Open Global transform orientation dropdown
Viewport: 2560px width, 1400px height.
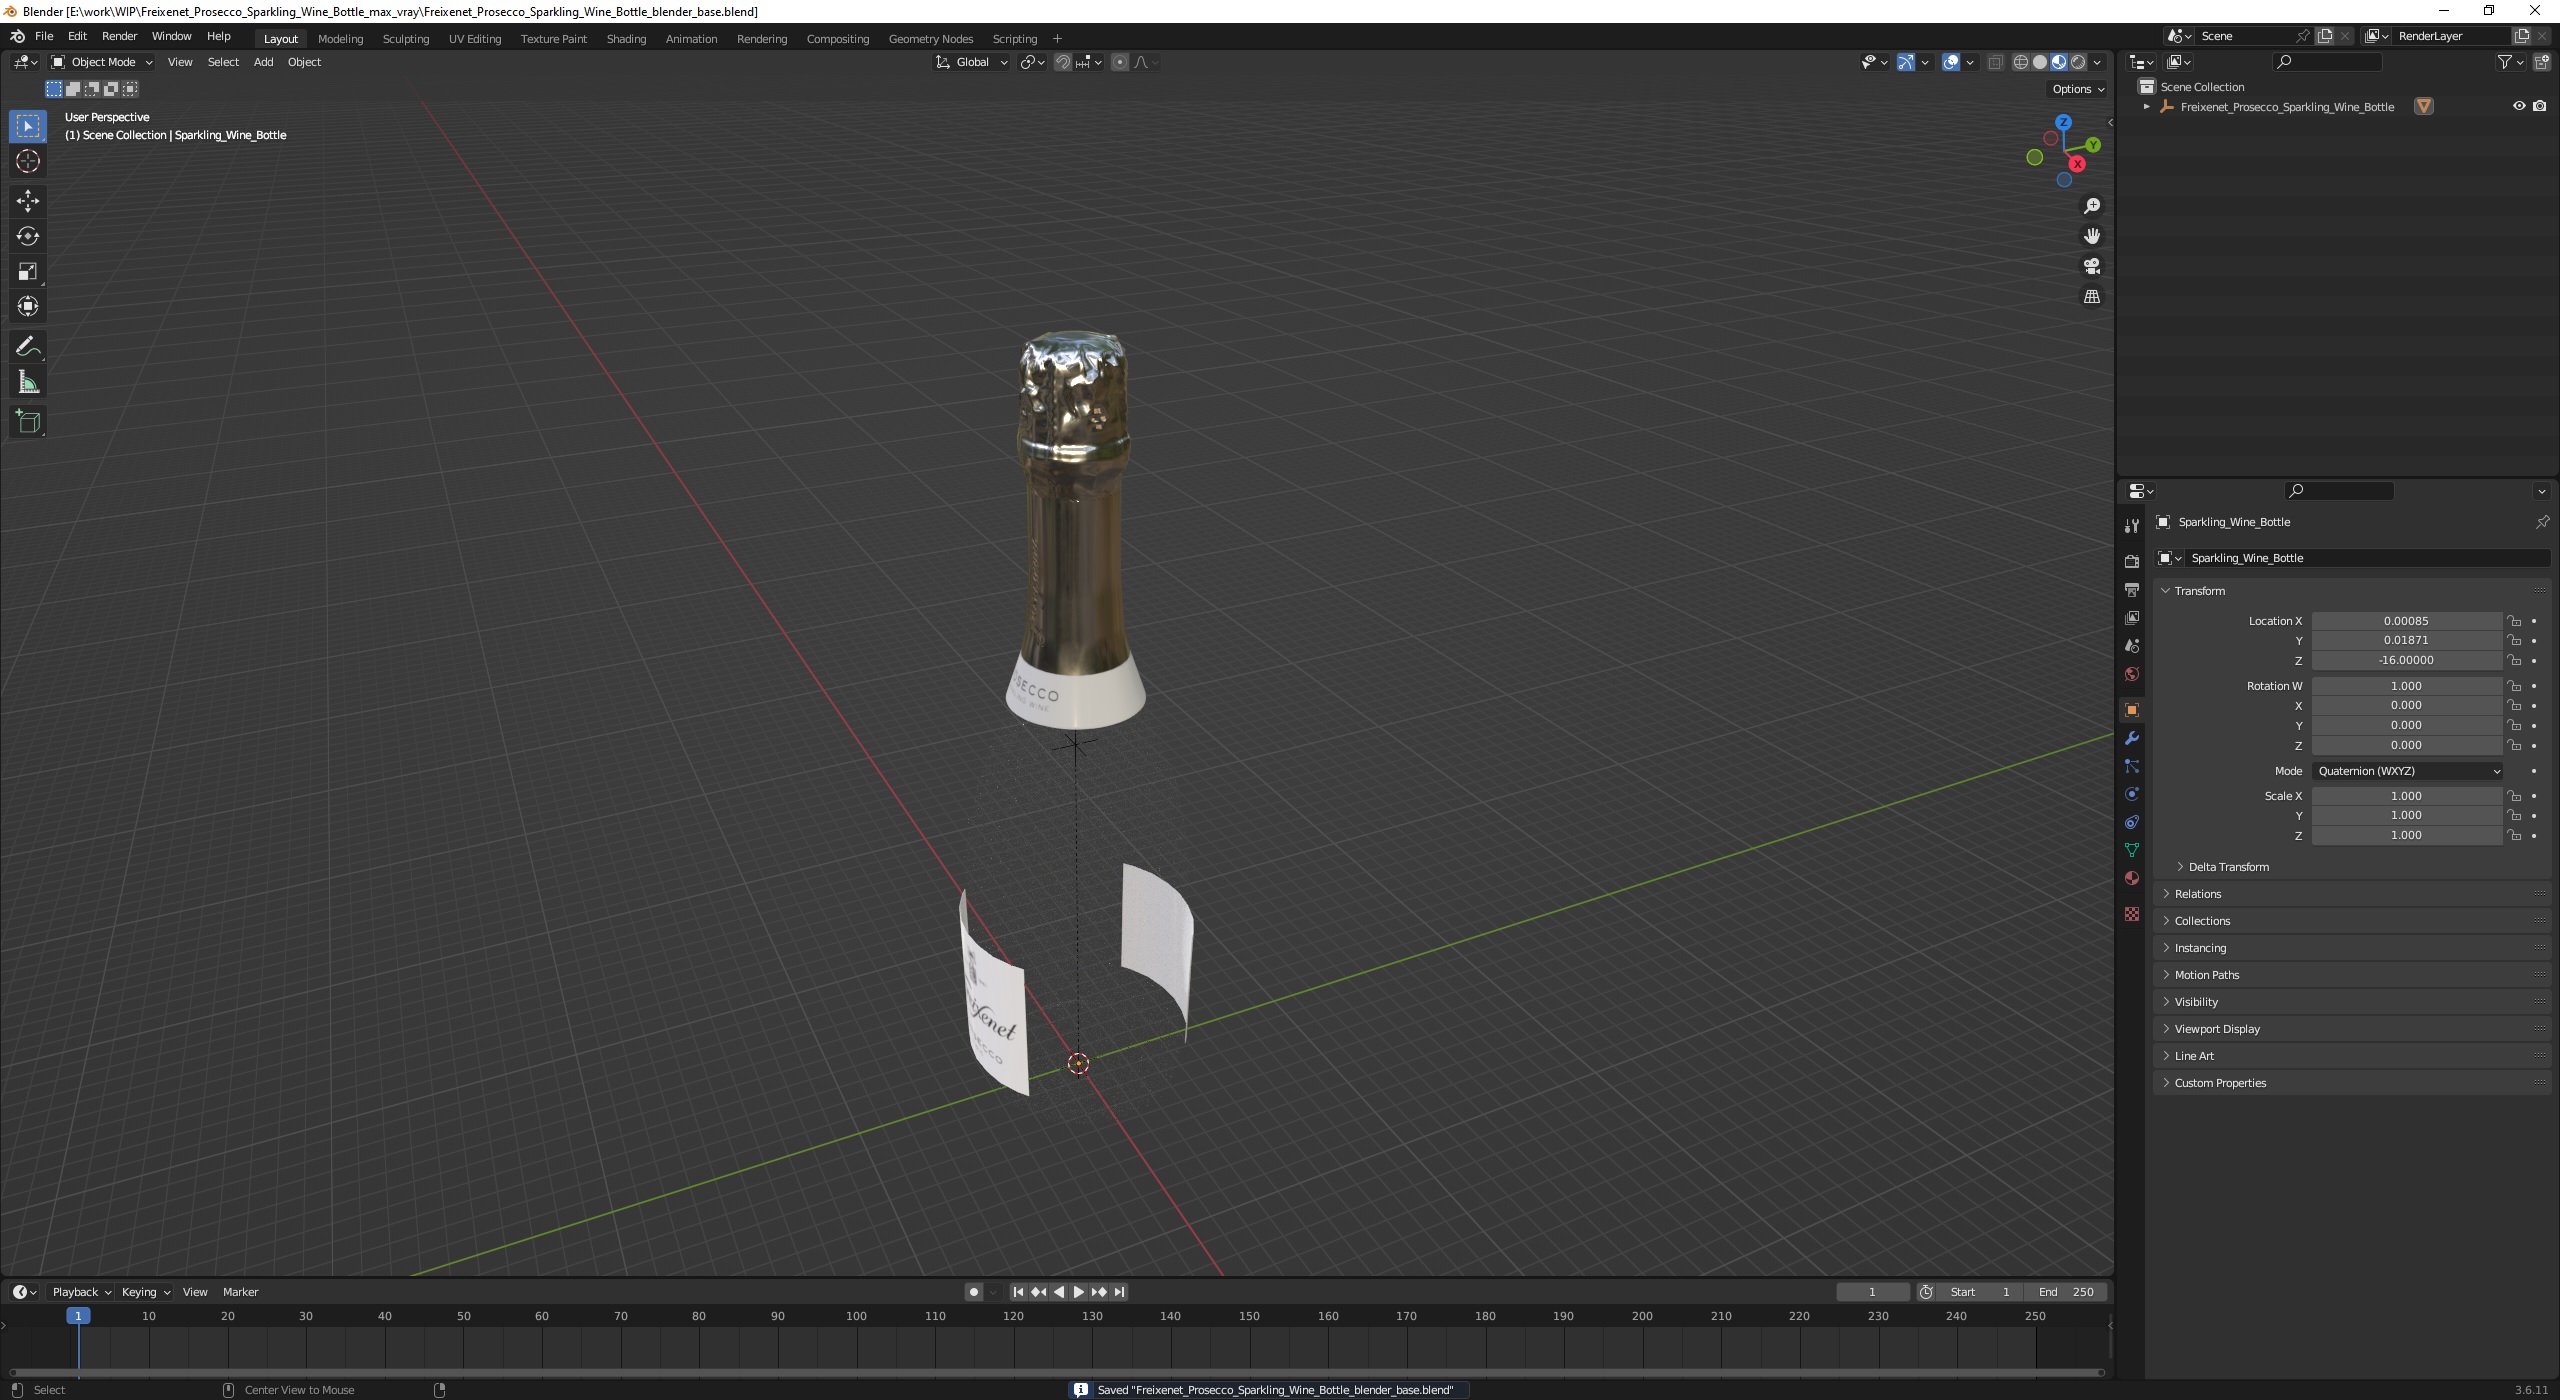point(972,62)
